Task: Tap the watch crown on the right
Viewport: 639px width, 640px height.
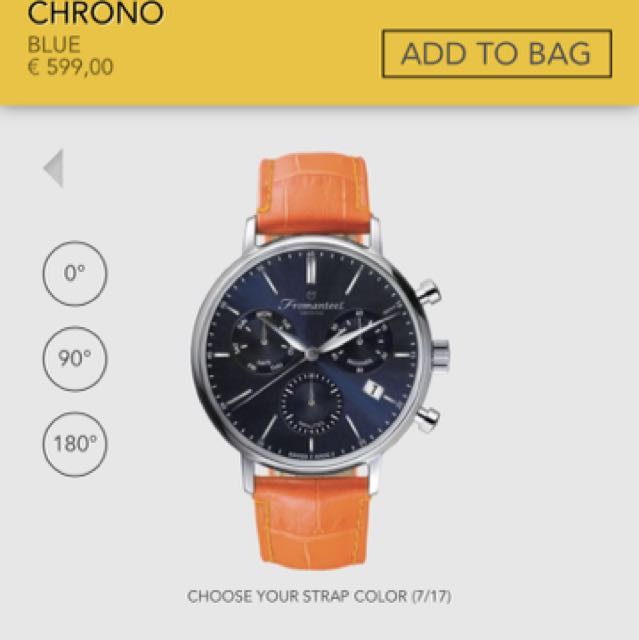Action: pos(441,354)
